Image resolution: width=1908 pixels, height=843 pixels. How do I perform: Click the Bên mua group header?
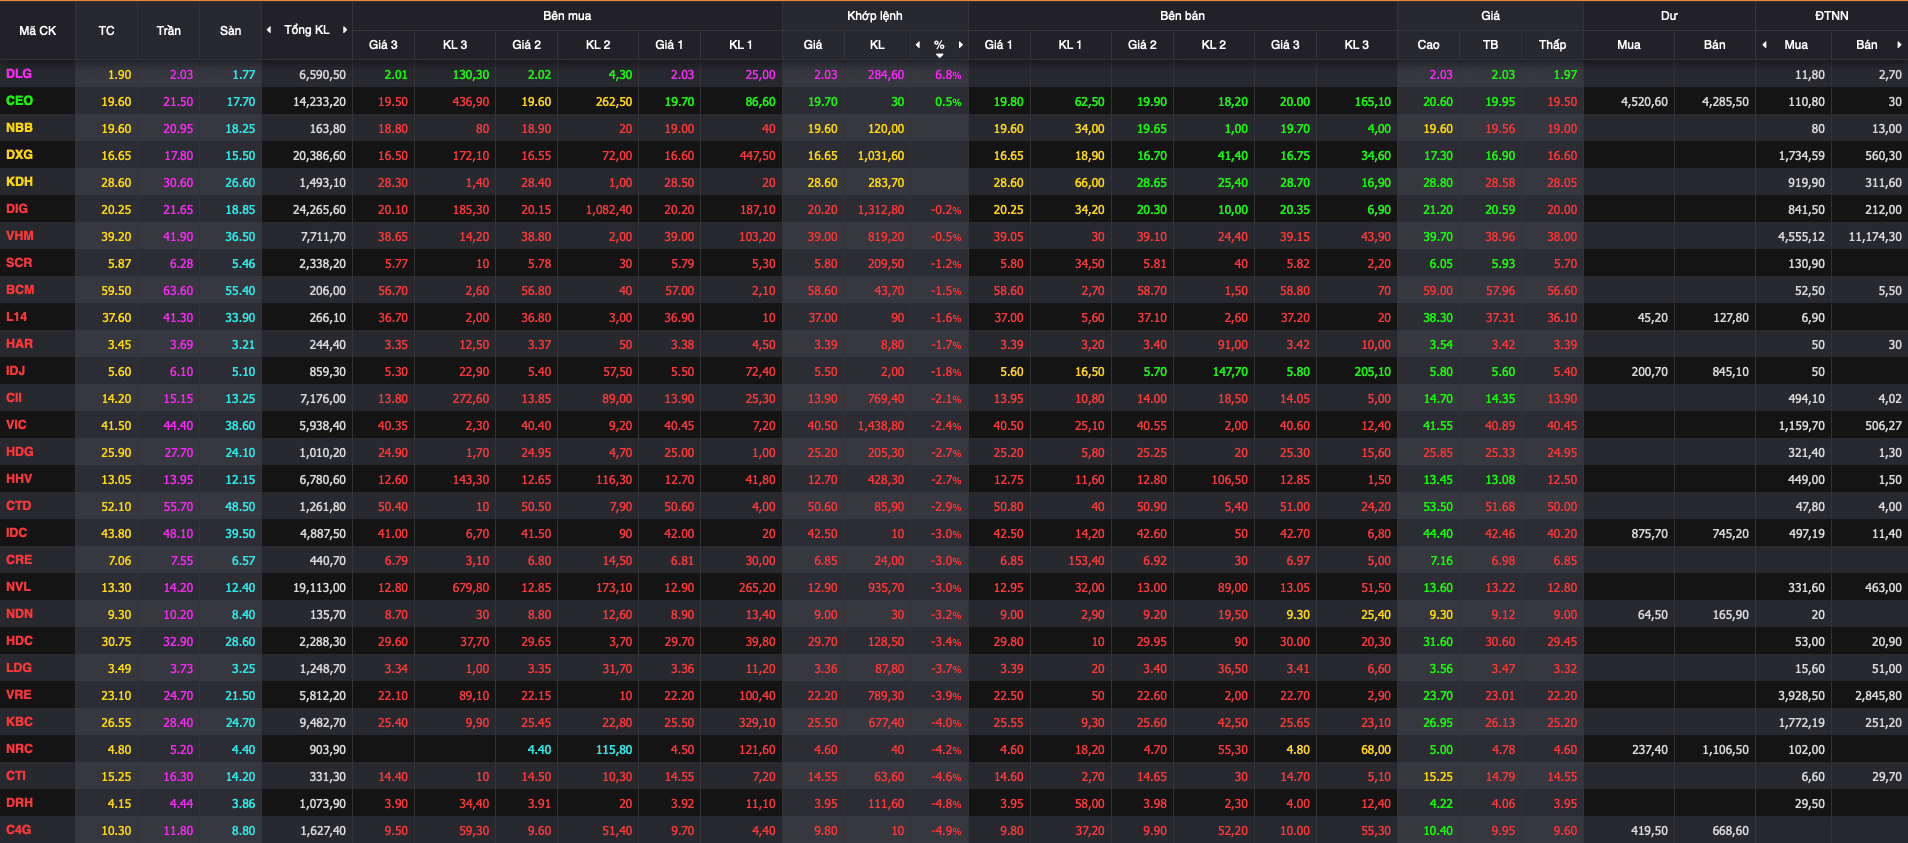pos(567,16)
